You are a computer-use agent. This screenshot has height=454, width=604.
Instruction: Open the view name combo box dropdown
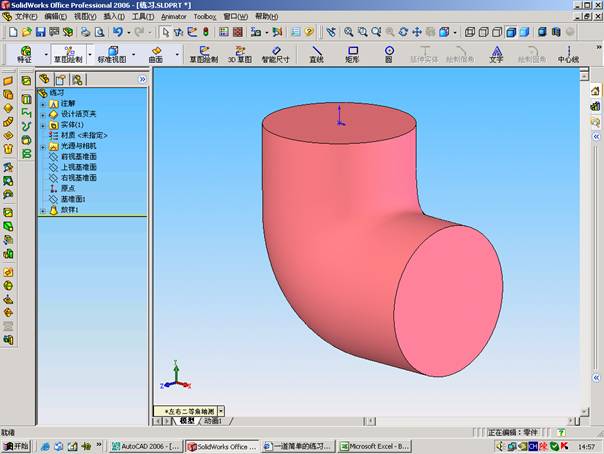[x=221, y=411]
